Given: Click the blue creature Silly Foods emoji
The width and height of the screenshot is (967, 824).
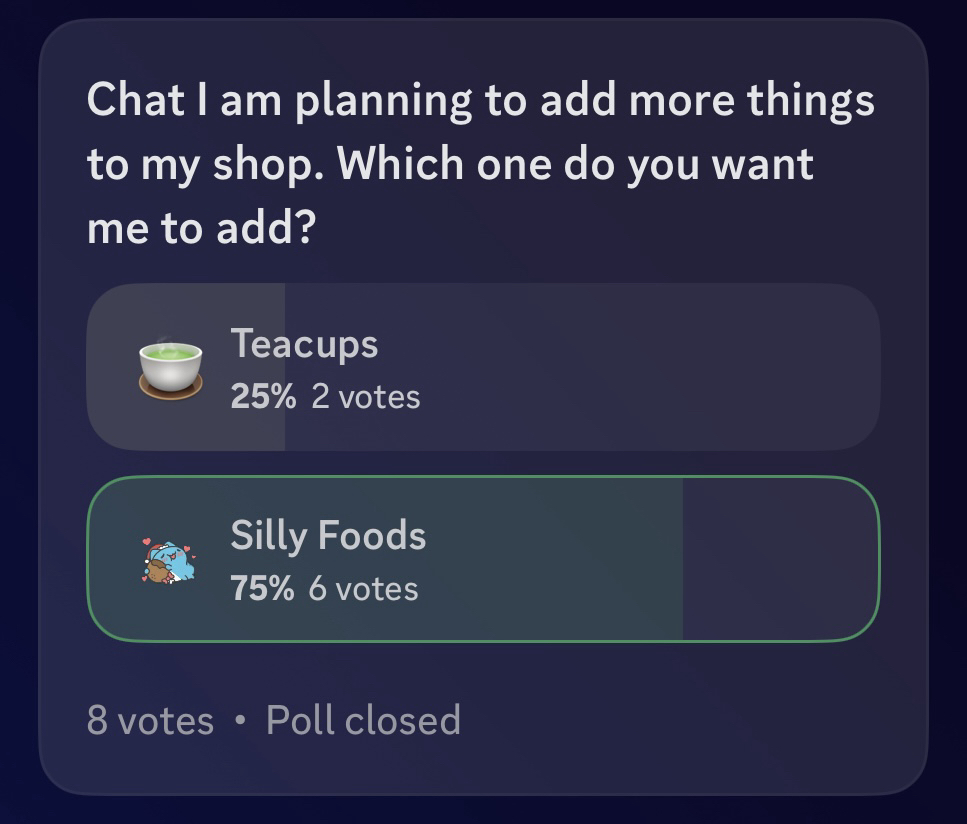Looking at the screenshot, I should click(168, 560).
